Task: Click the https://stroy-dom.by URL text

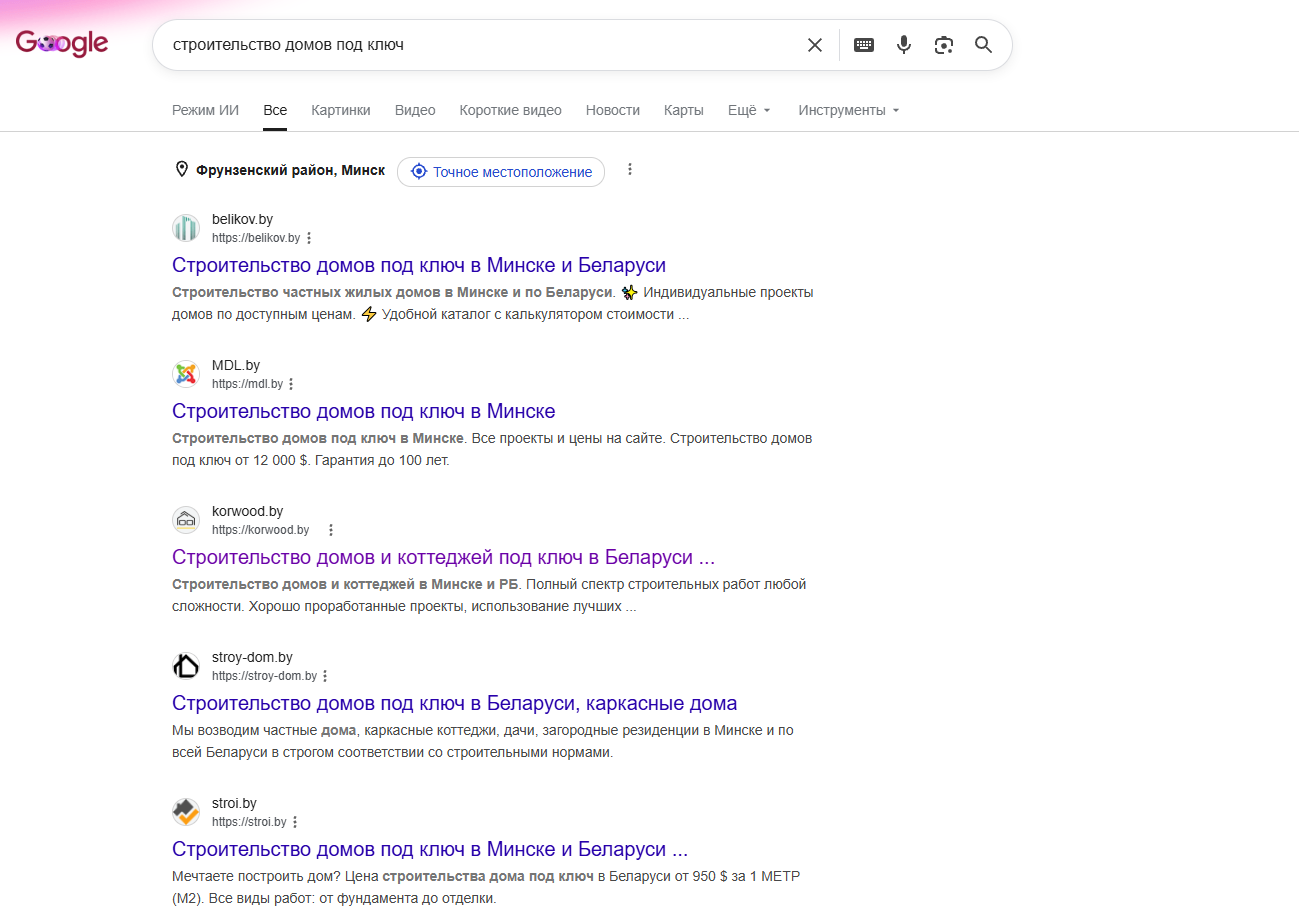Action: (x=264, y=676)
